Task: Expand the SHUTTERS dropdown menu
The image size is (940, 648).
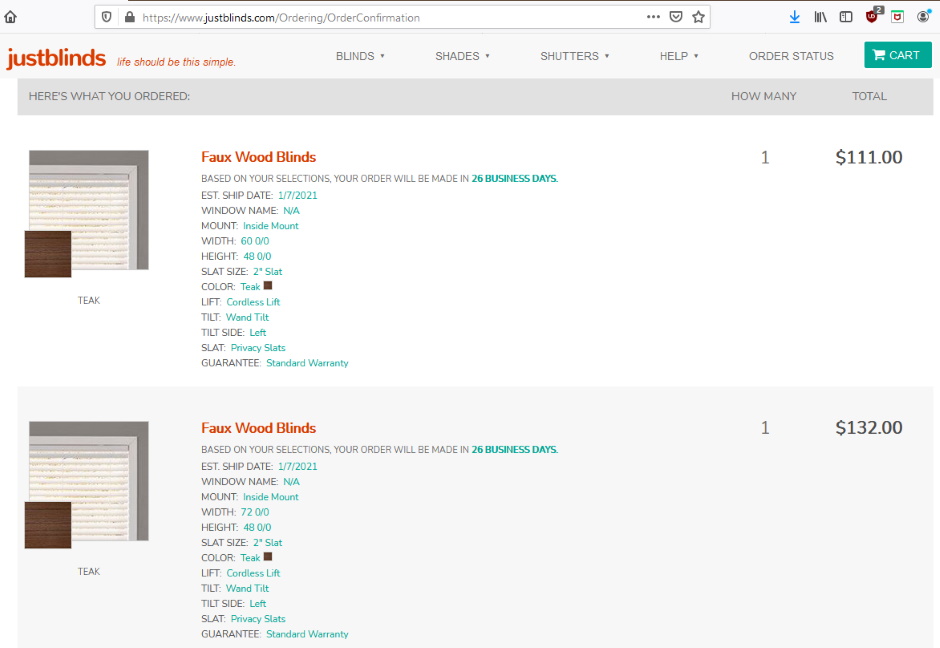Action: (x=574, y=56)
